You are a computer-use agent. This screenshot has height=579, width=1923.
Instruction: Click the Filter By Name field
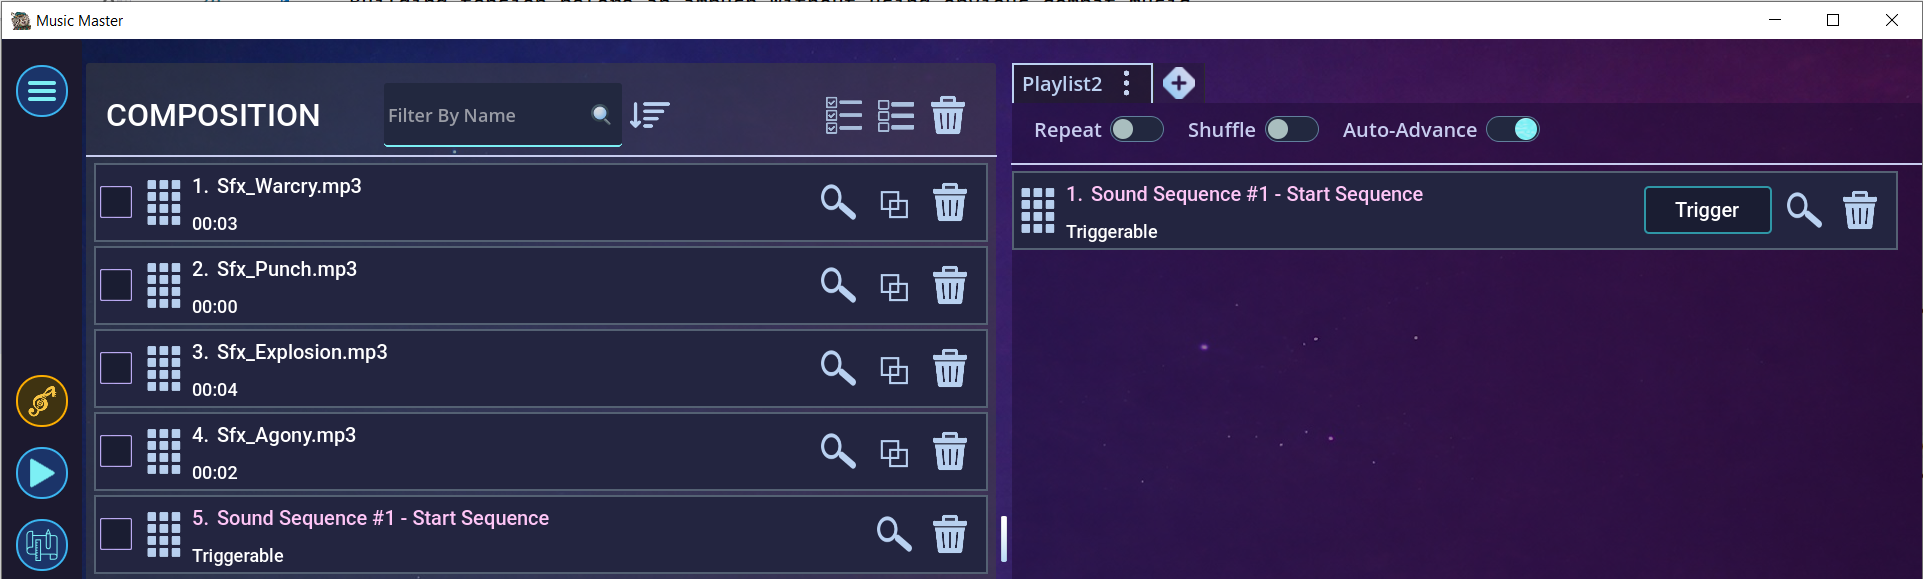(x=486, y=115)
